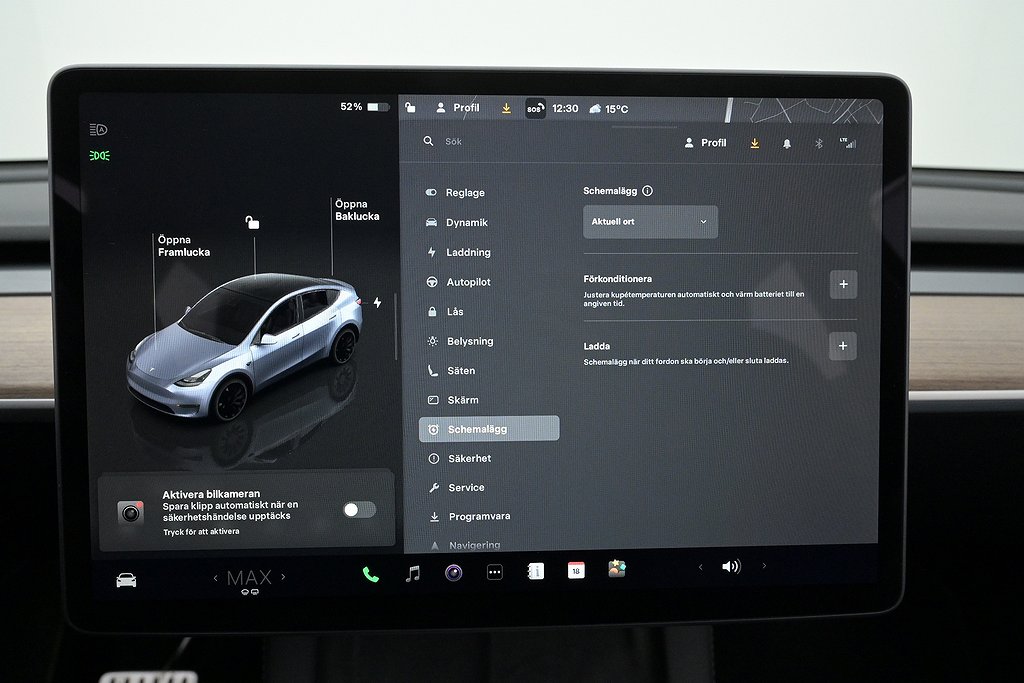
Task: Tap the car controls icon in bottom bar
Action: (x=126, y=580)
